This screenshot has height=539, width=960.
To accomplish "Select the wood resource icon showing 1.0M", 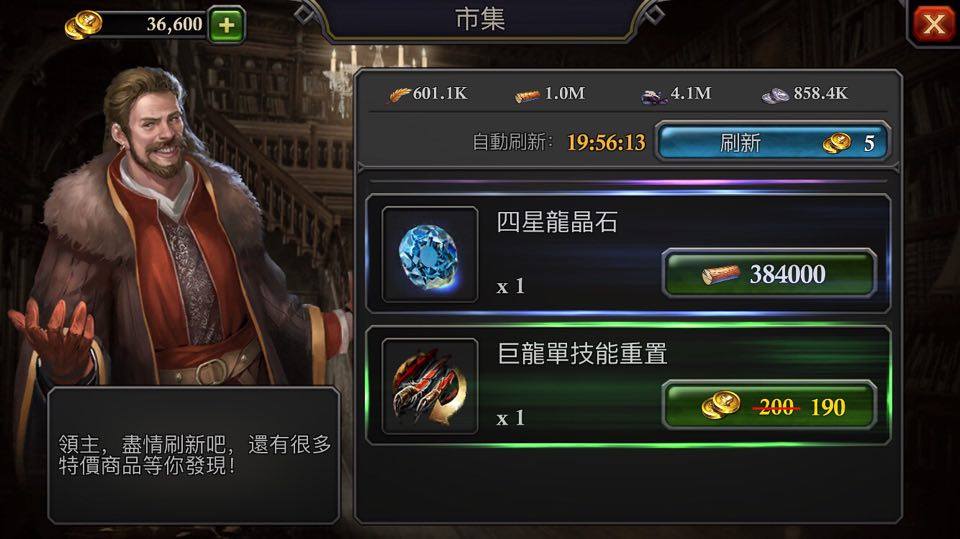I will 527,96.
